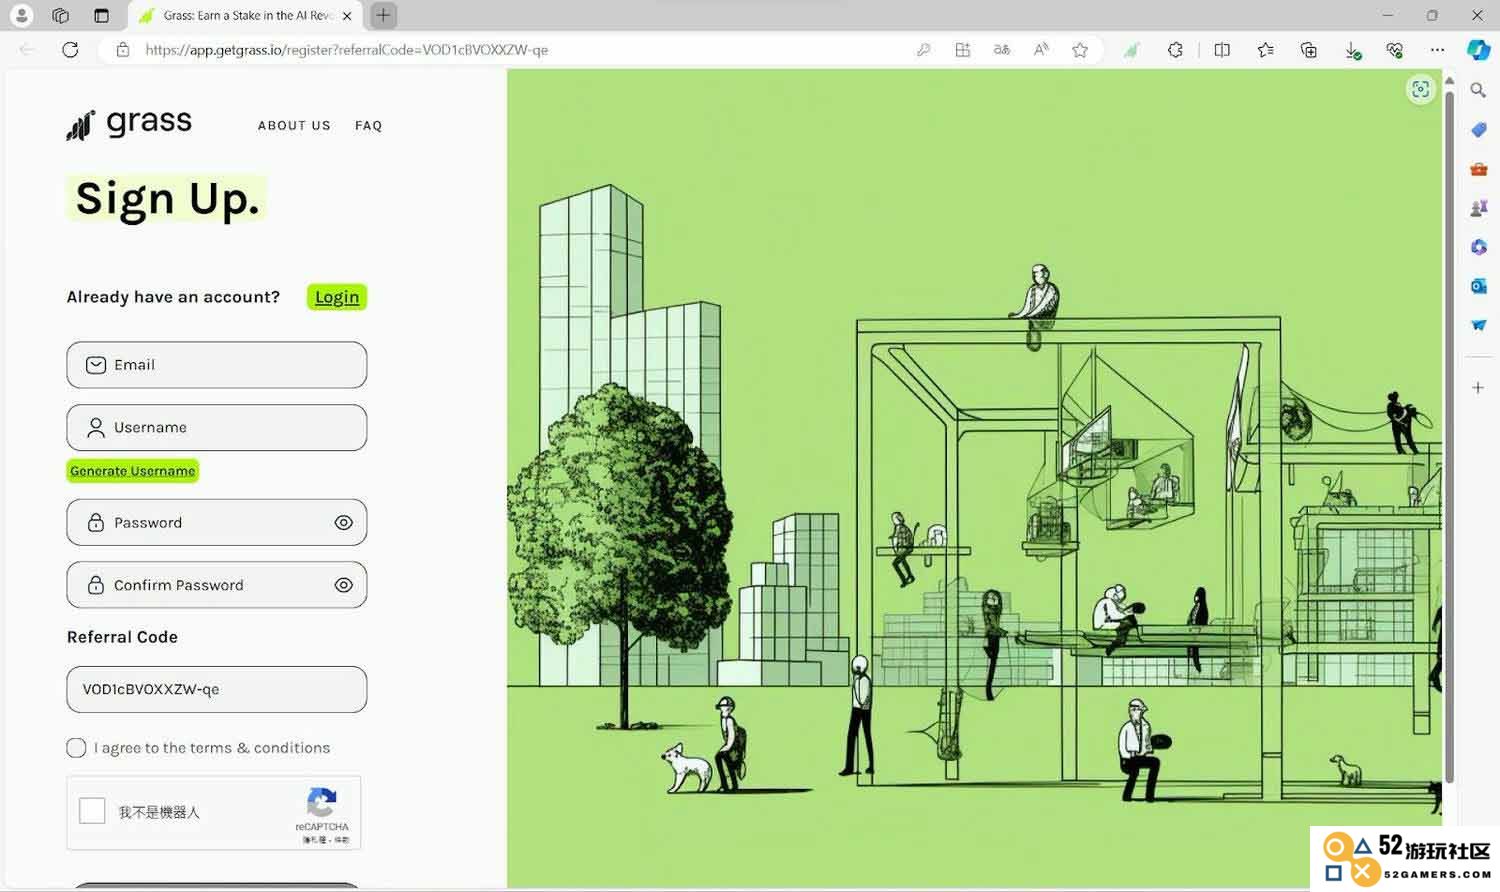This screenshot has height=892, width=1500.
Task: Open the read aloud icon
Action: point(1041,49)
